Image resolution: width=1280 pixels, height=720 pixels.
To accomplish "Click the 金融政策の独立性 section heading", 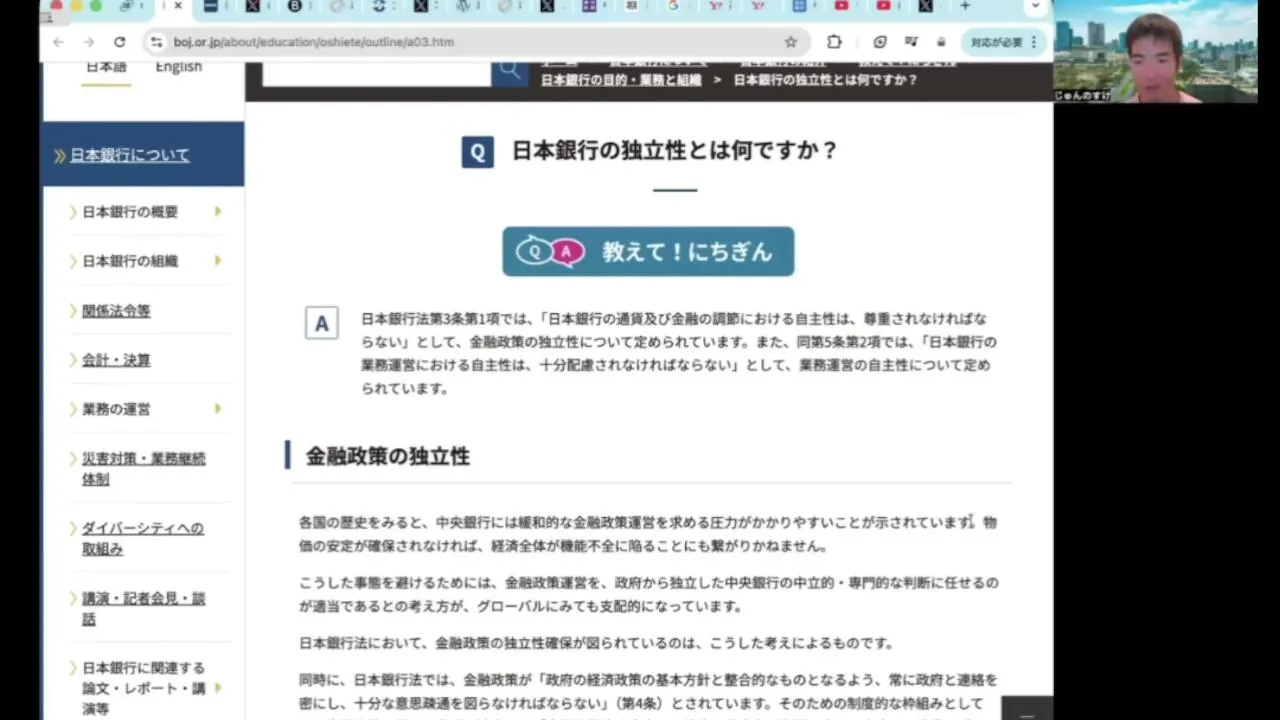I will (387, 456).
